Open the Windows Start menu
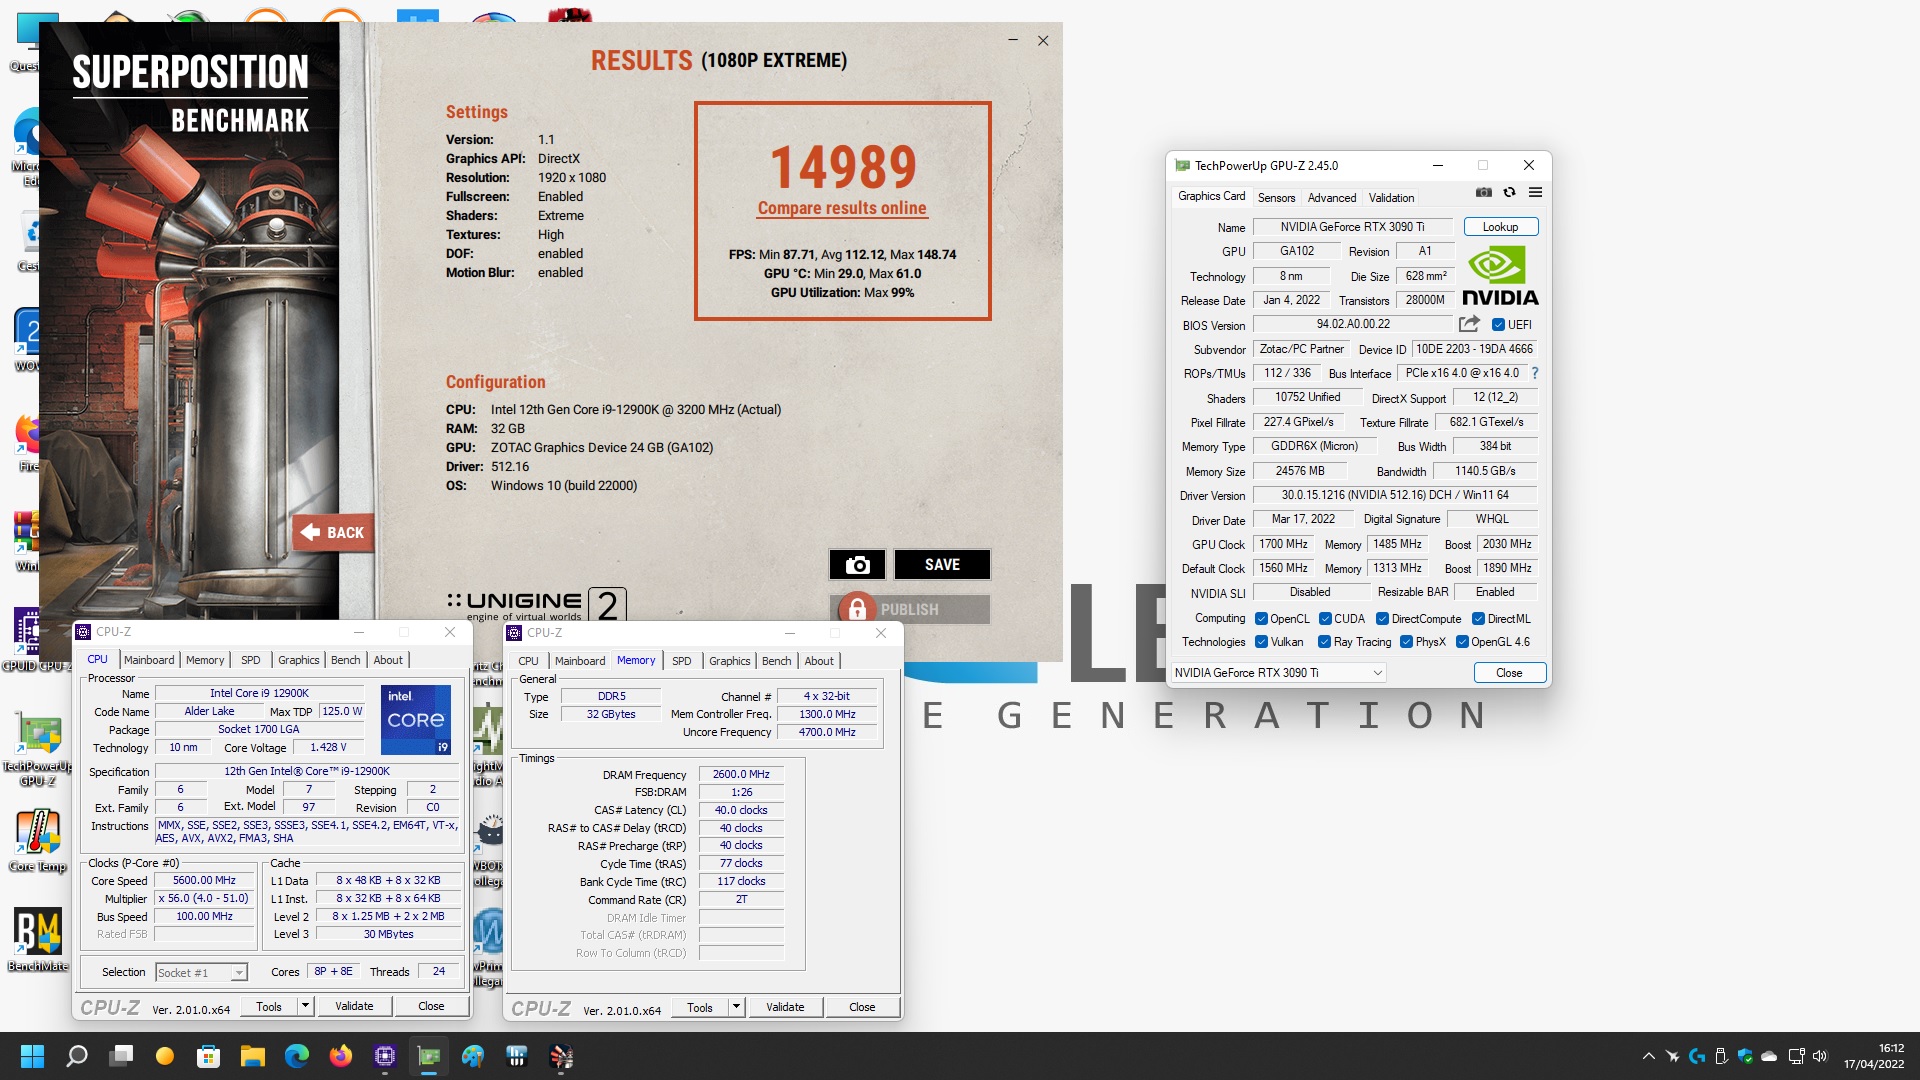Viewport: 1920px width, 1080px height. [32, 1056]
